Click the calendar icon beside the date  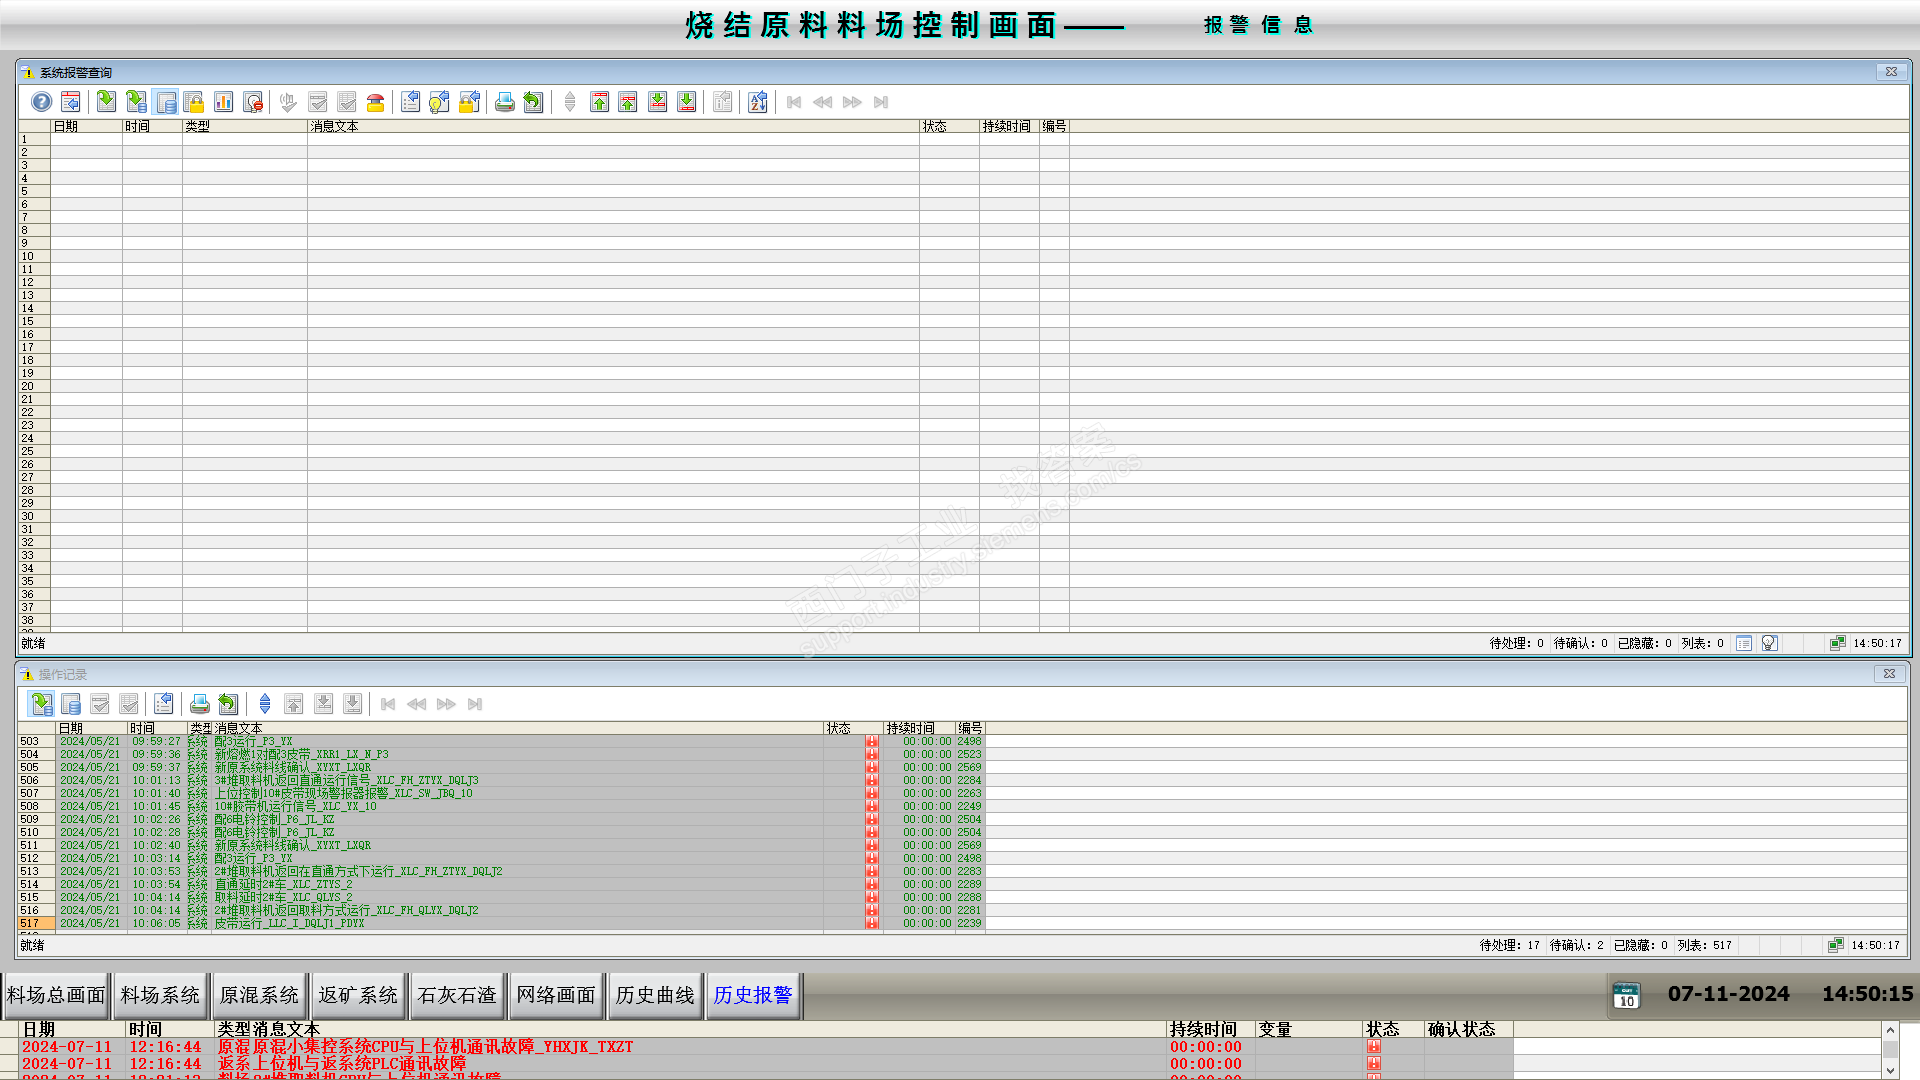point(1626,995)
